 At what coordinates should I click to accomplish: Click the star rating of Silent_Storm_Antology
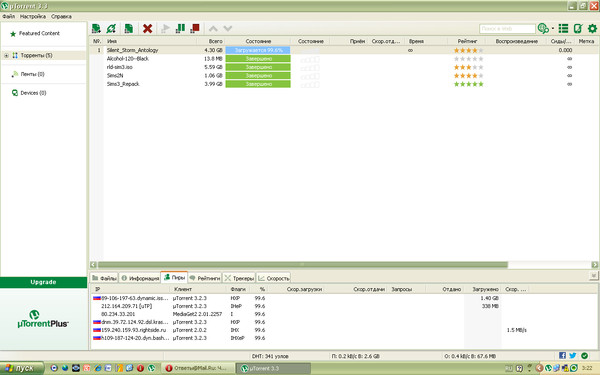click(x=468, y=50)
